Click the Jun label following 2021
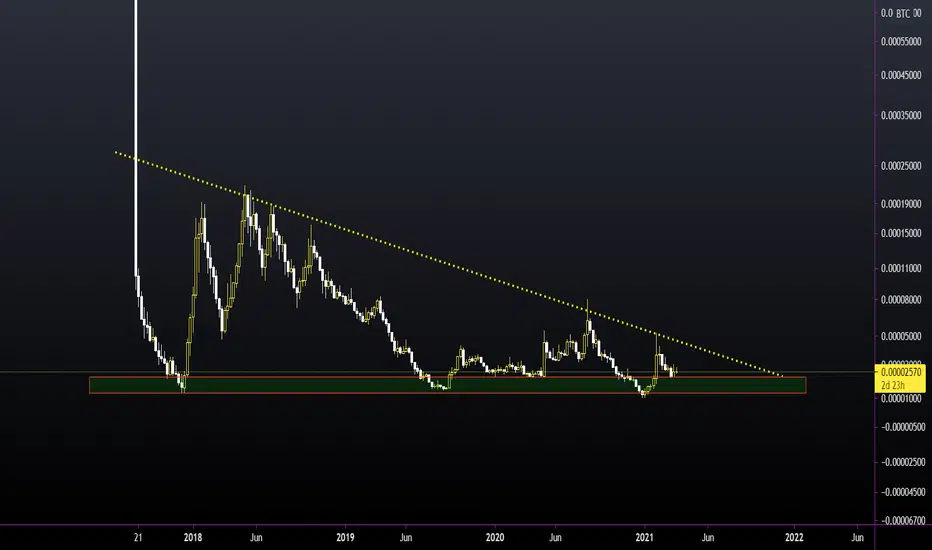The image size is (932, 550). (708, 538)
